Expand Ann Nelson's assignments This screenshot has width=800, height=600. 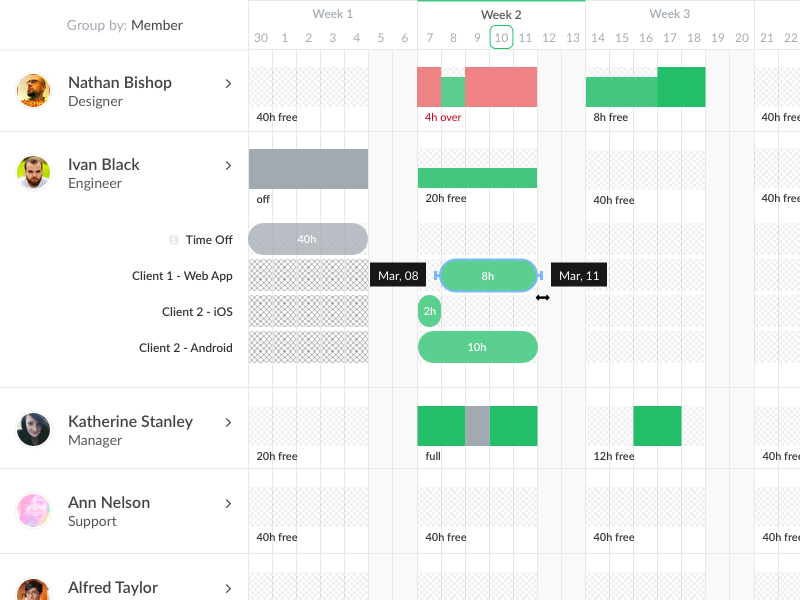click(x=228, y=504)
